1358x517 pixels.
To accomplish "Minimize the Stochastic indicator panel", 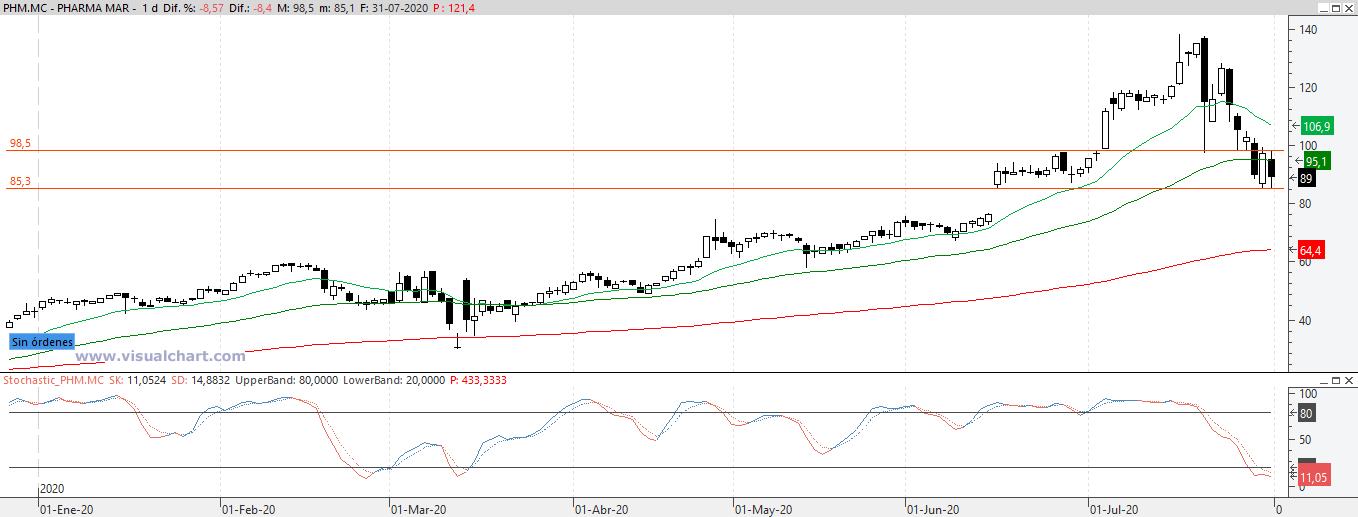I will tap(1325, 382).
